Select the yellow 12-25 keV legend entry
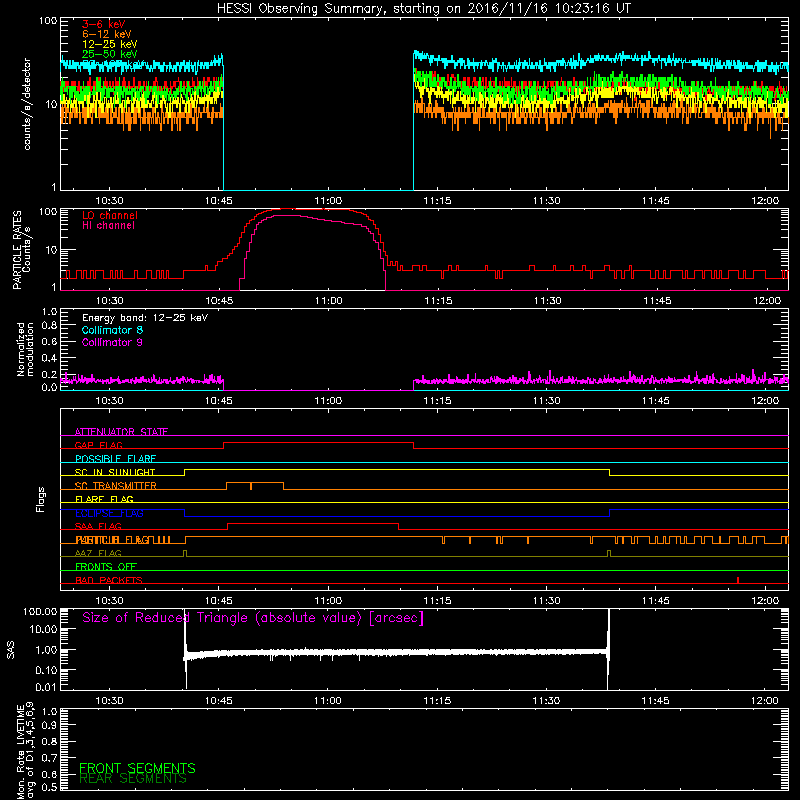 110,44
